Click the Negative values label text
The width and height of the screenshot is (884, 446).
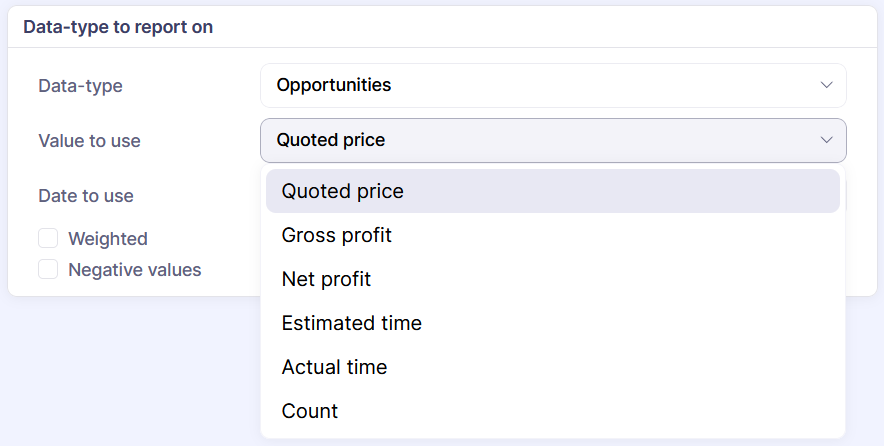[135, 270]
